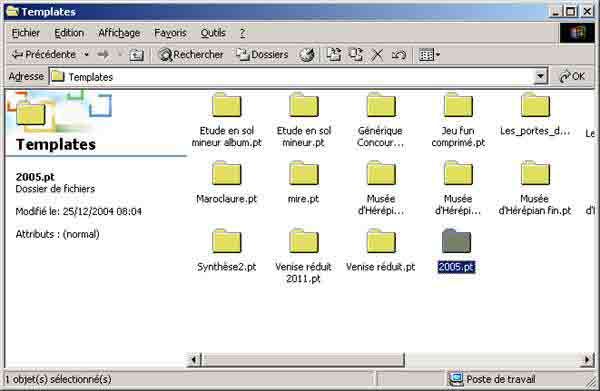Open the Favoris menu
The width and height of the screenshot is (600, 391).
click(170, 33)
